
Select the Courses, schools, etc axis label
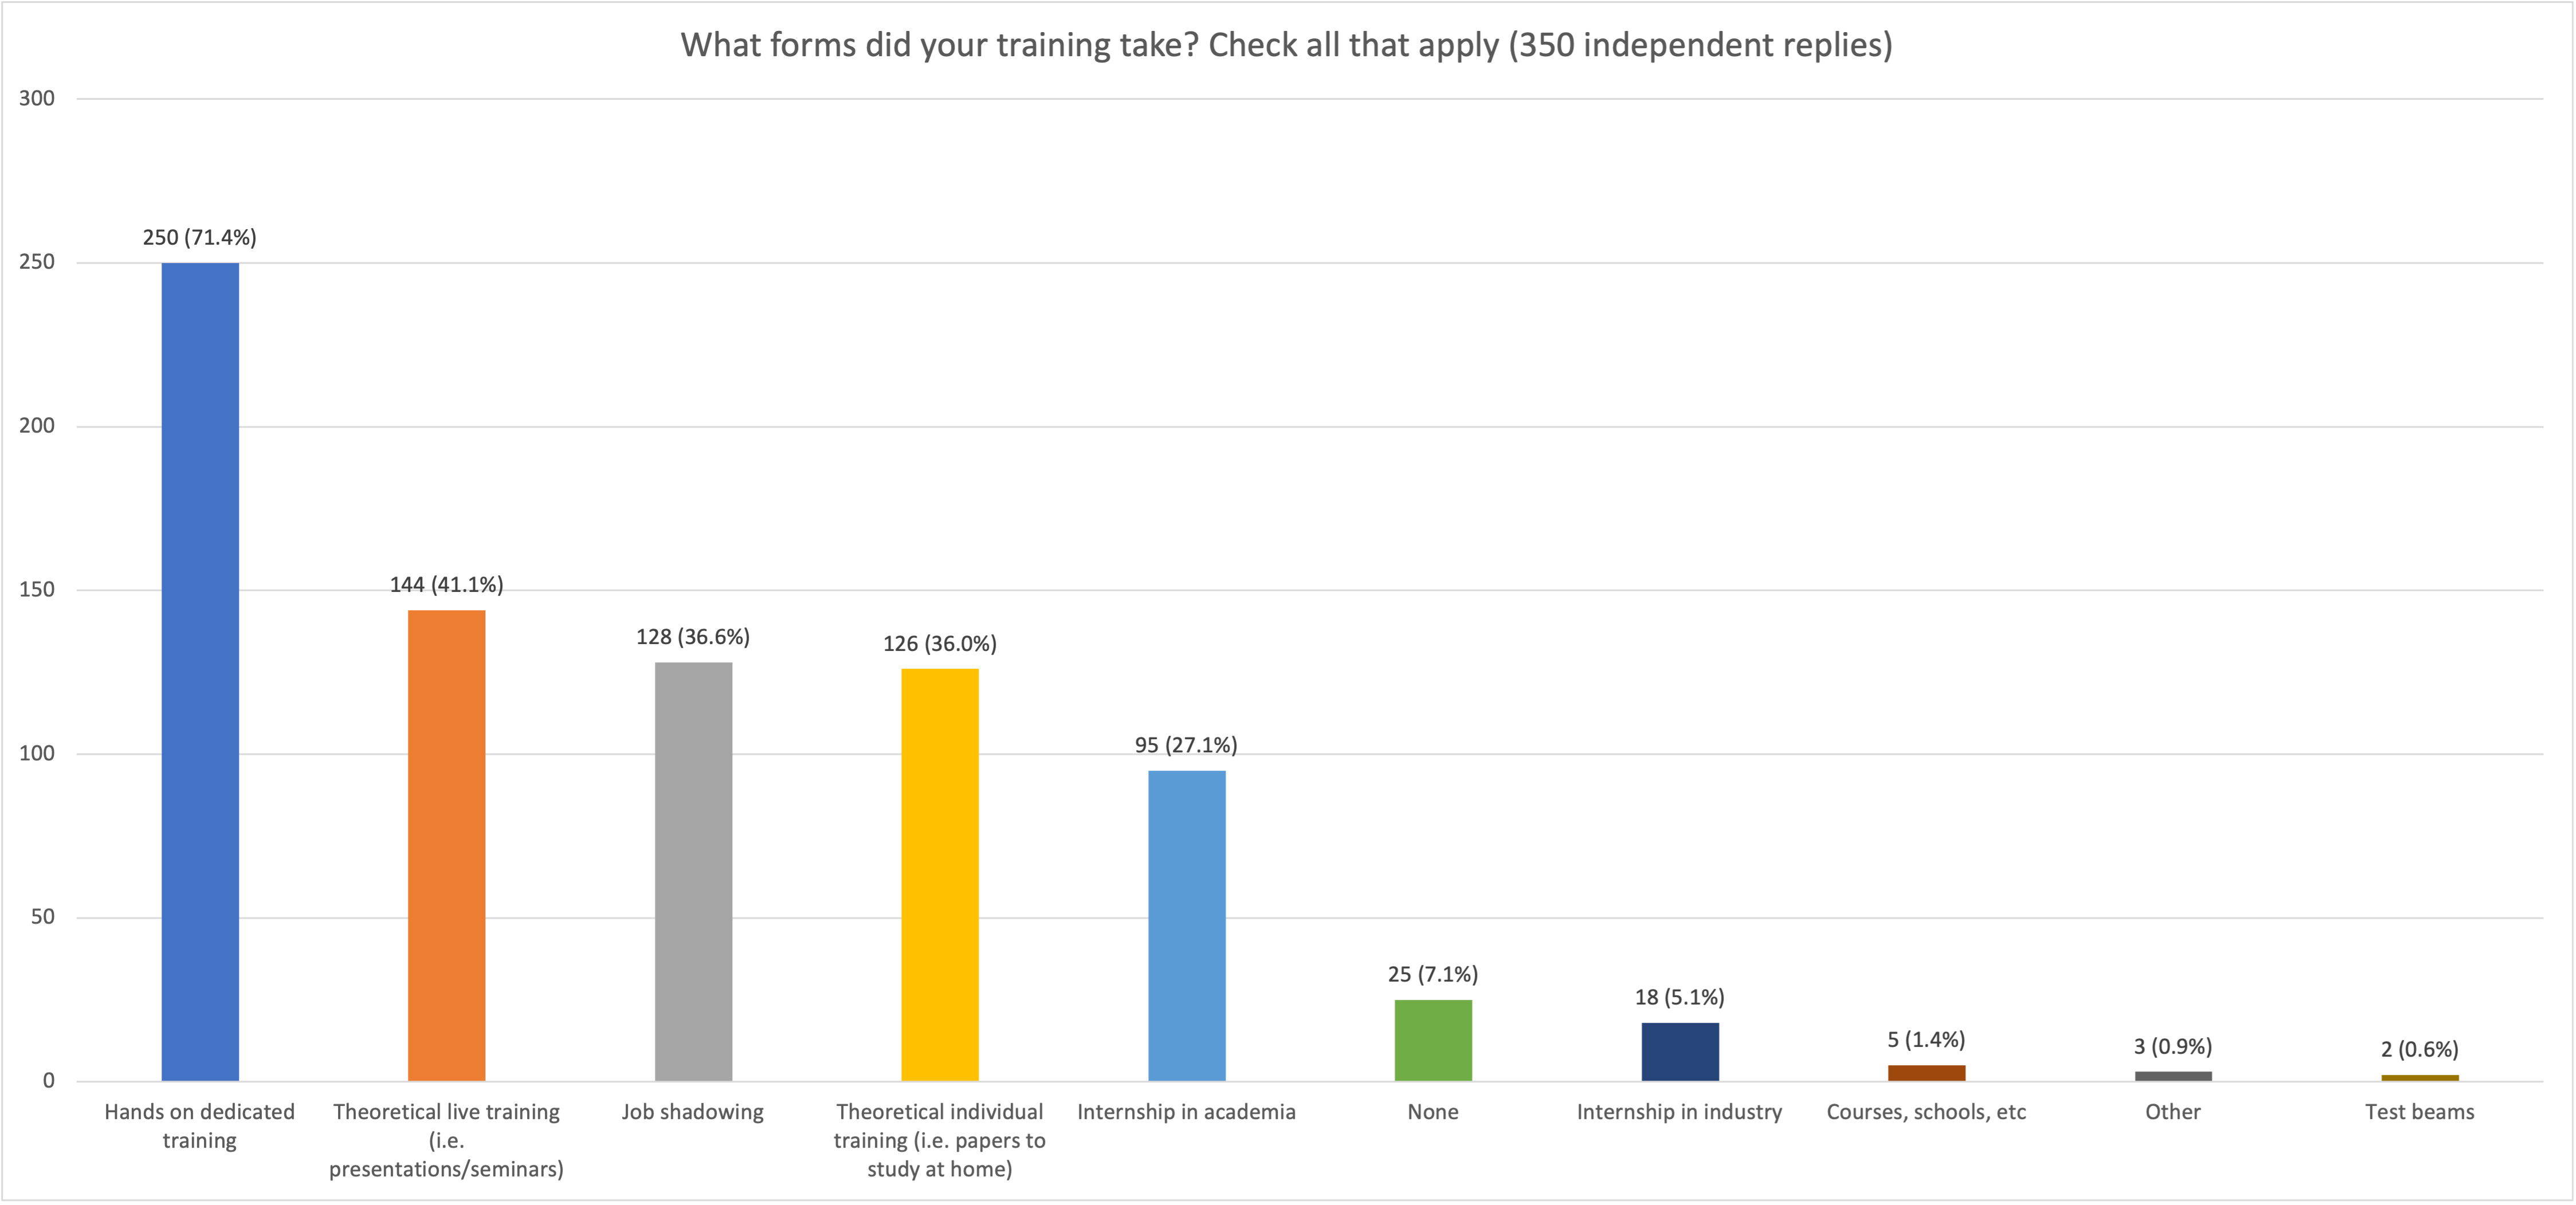(1926, 1112)
